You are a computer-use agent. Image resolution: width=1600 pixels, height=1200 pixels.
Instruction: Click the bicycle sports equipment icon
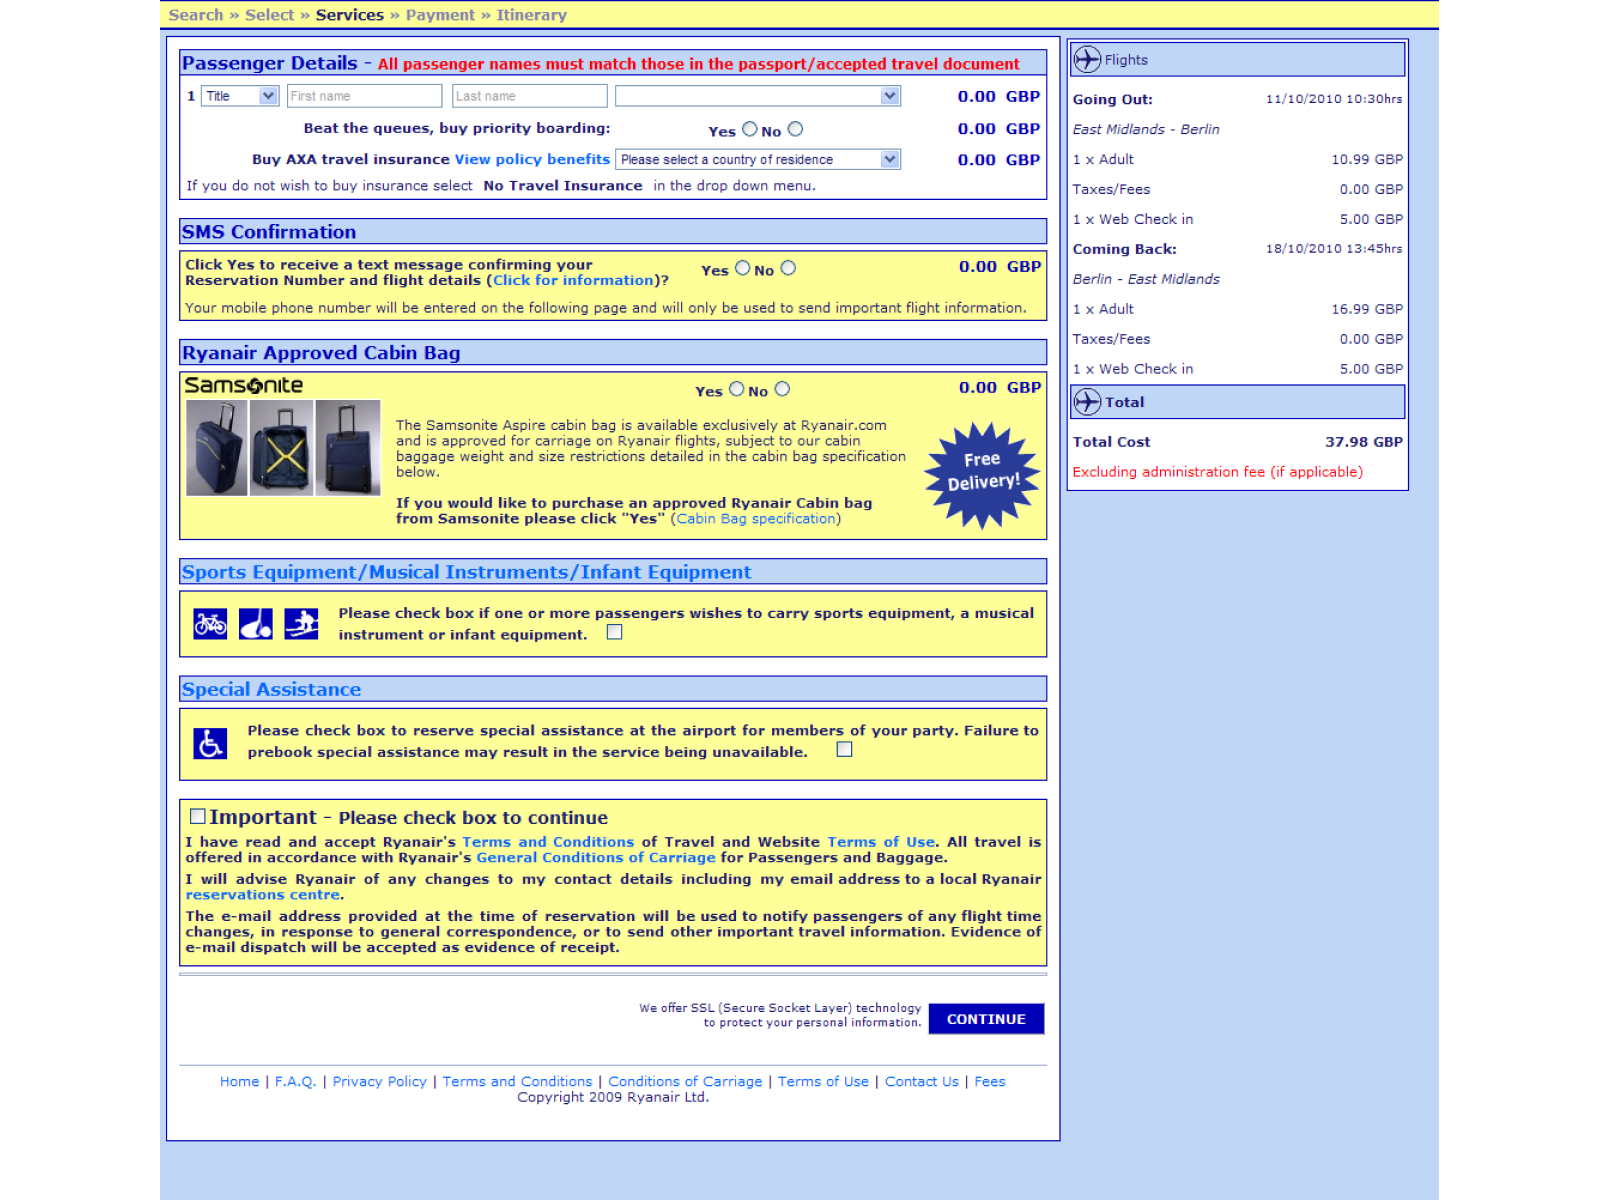pyautogui.click(x=210, y=624)
